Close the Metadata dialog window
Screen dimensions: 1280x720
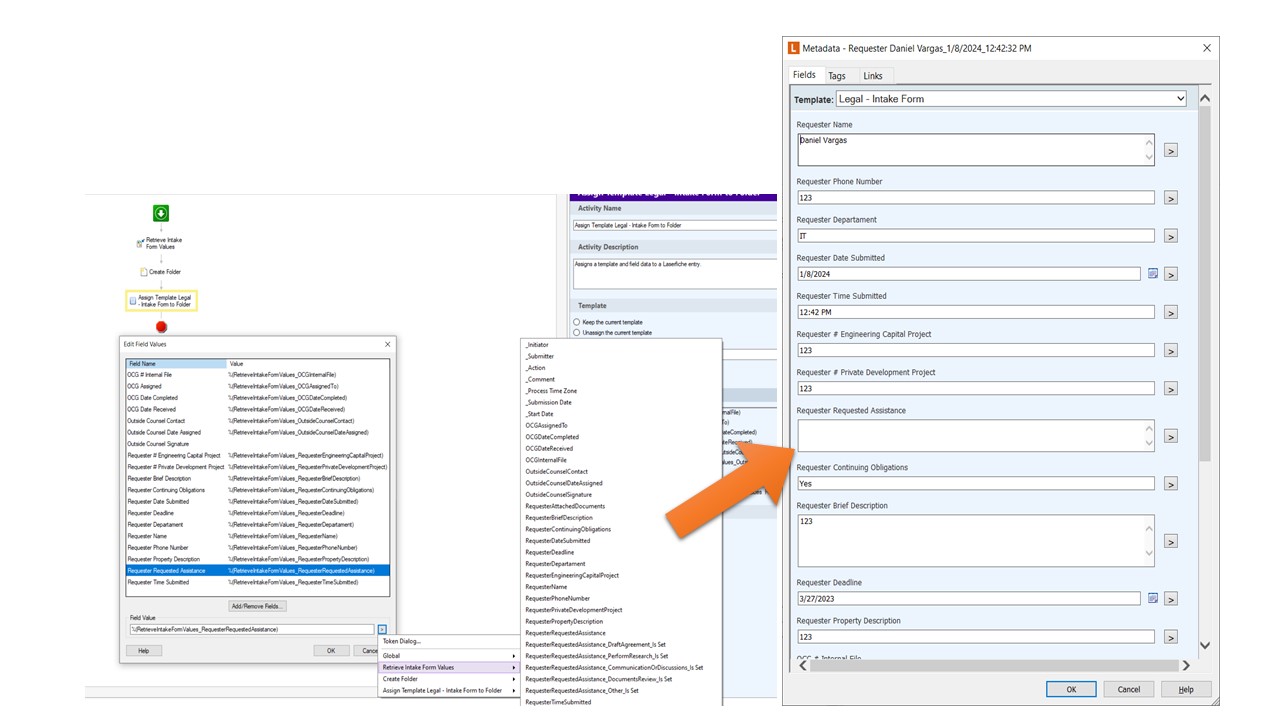[1207, 48]
